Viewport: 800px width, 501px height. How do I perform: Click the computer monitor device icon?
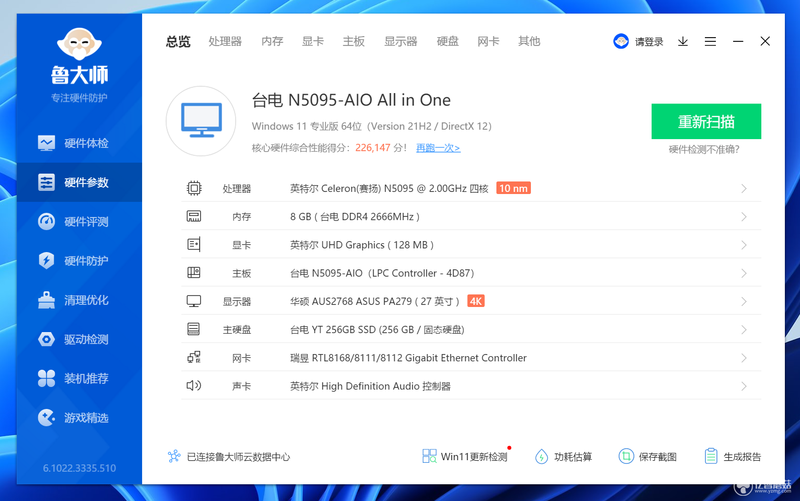(201, 121)
